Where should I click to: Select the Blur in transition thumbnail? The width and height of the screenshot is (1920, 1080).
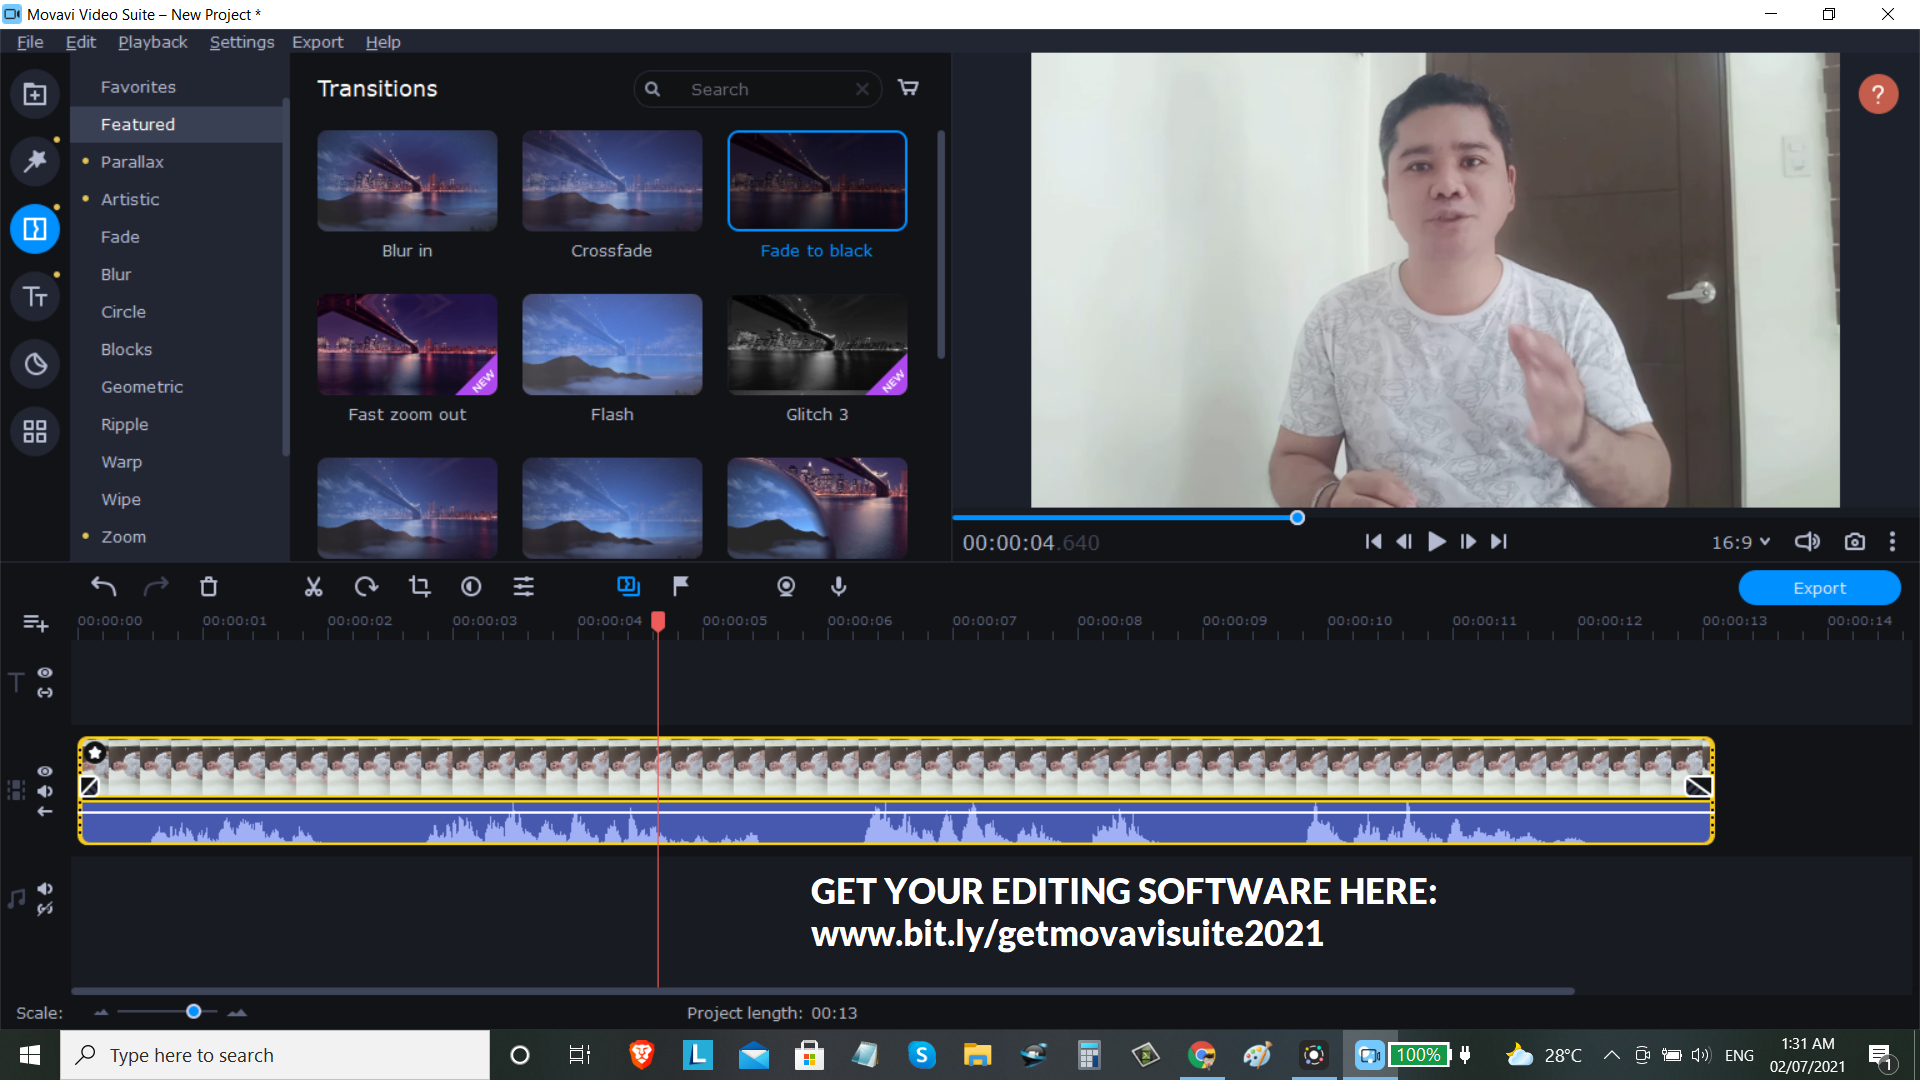407,181
